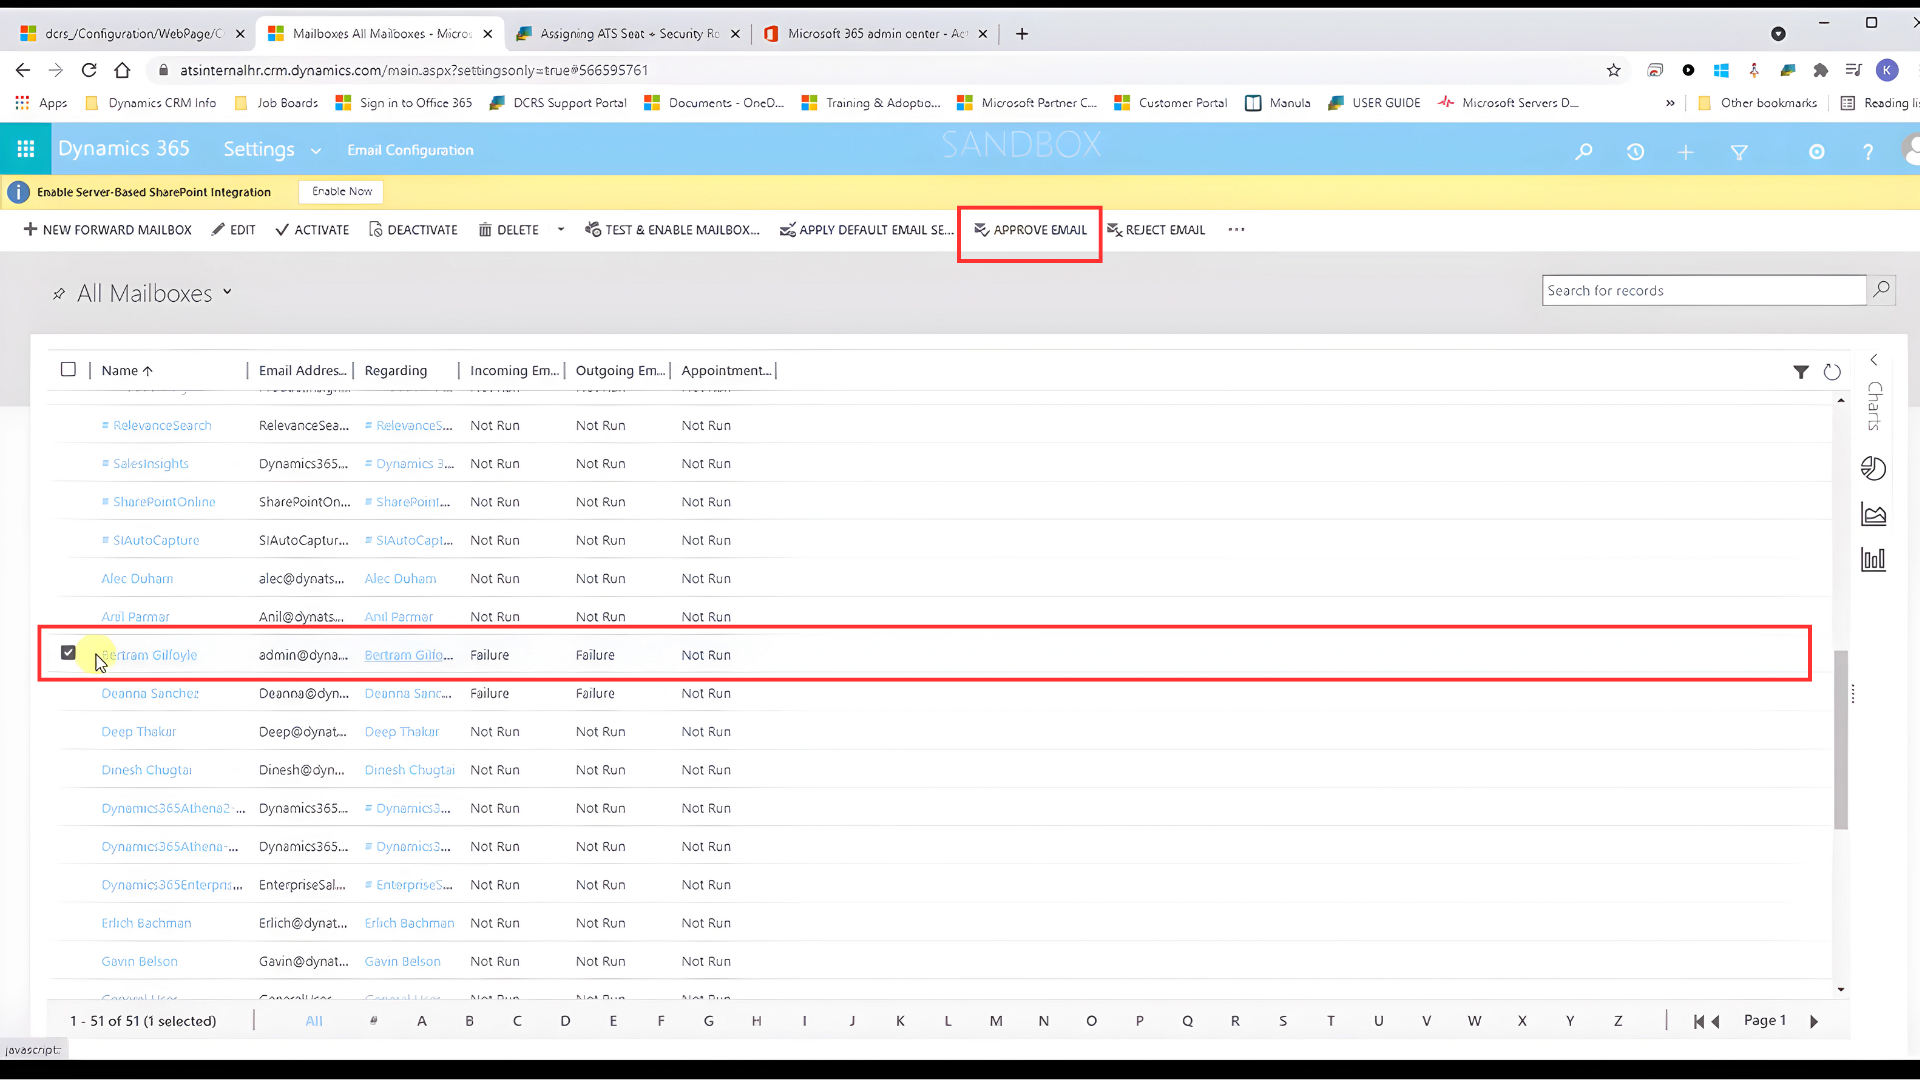This screenshot has height=1080, width=1920.
Task: Show more bookmarks chevron
Action: pos(1670,103)
